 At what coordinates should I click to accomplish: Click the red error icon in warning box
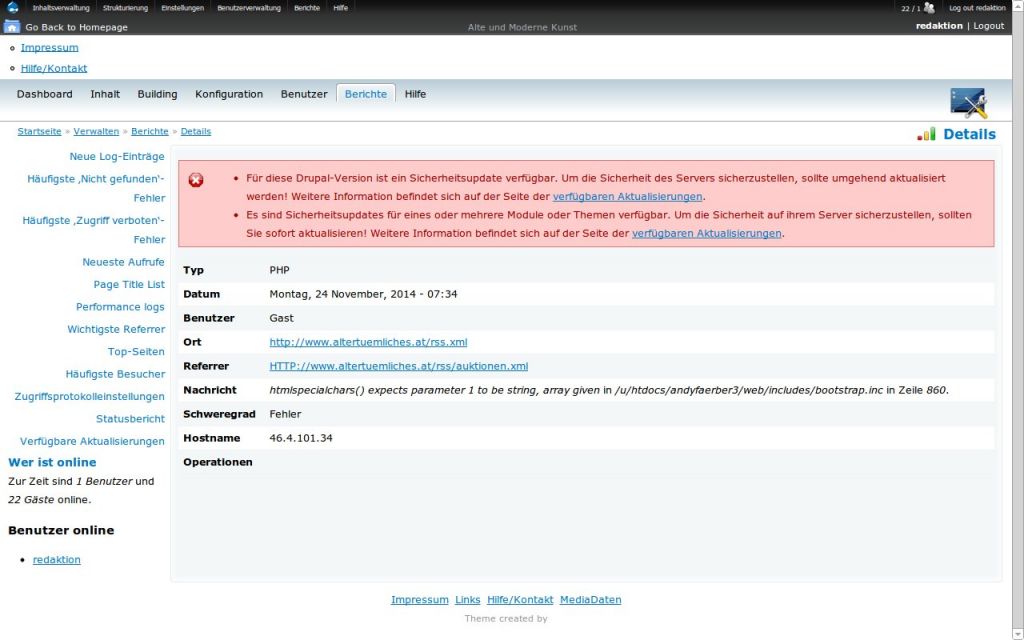[196, 179]
